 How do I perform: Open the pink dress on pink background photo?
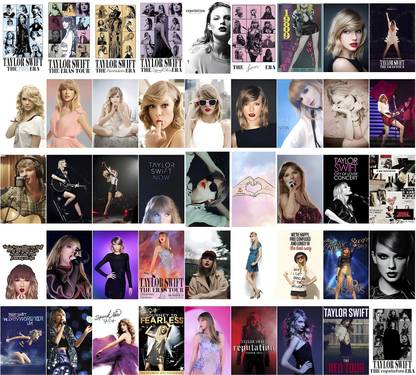(69, 113)
